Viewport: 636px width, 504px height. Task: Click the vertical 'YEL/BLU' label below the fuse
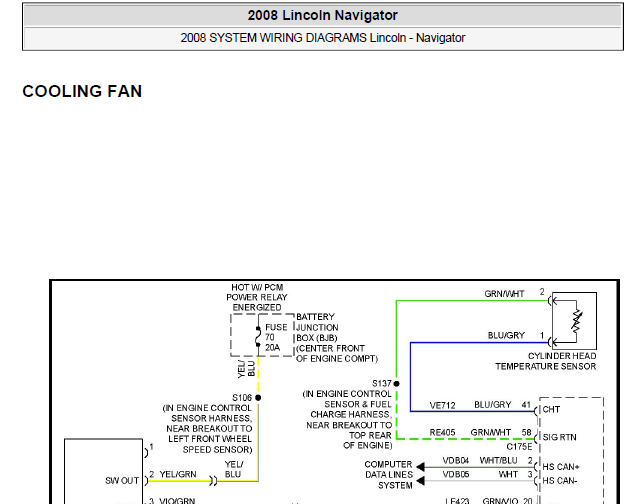[x=246, y=369]
